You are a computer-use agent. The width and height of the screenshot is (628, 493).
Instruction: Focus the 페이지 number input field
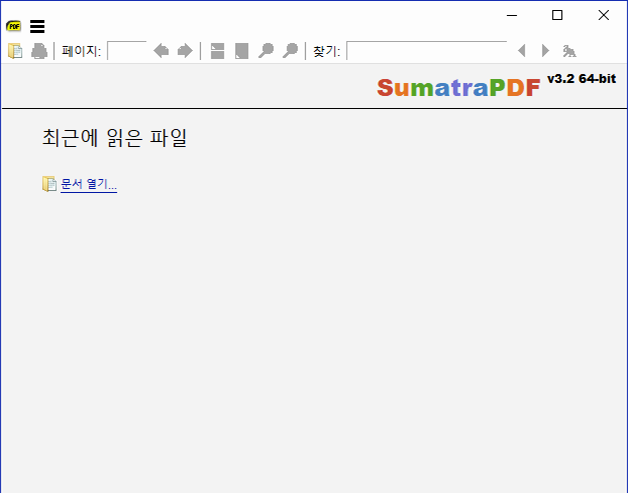click(127, 50)
